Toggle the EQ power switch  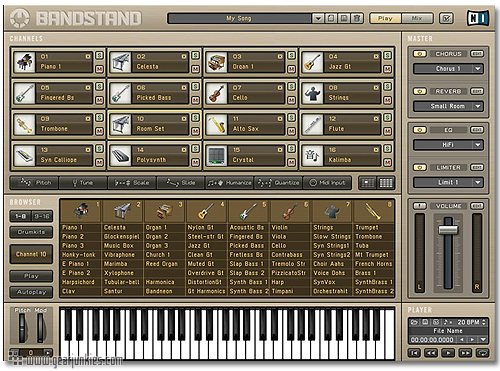[420, 130]
